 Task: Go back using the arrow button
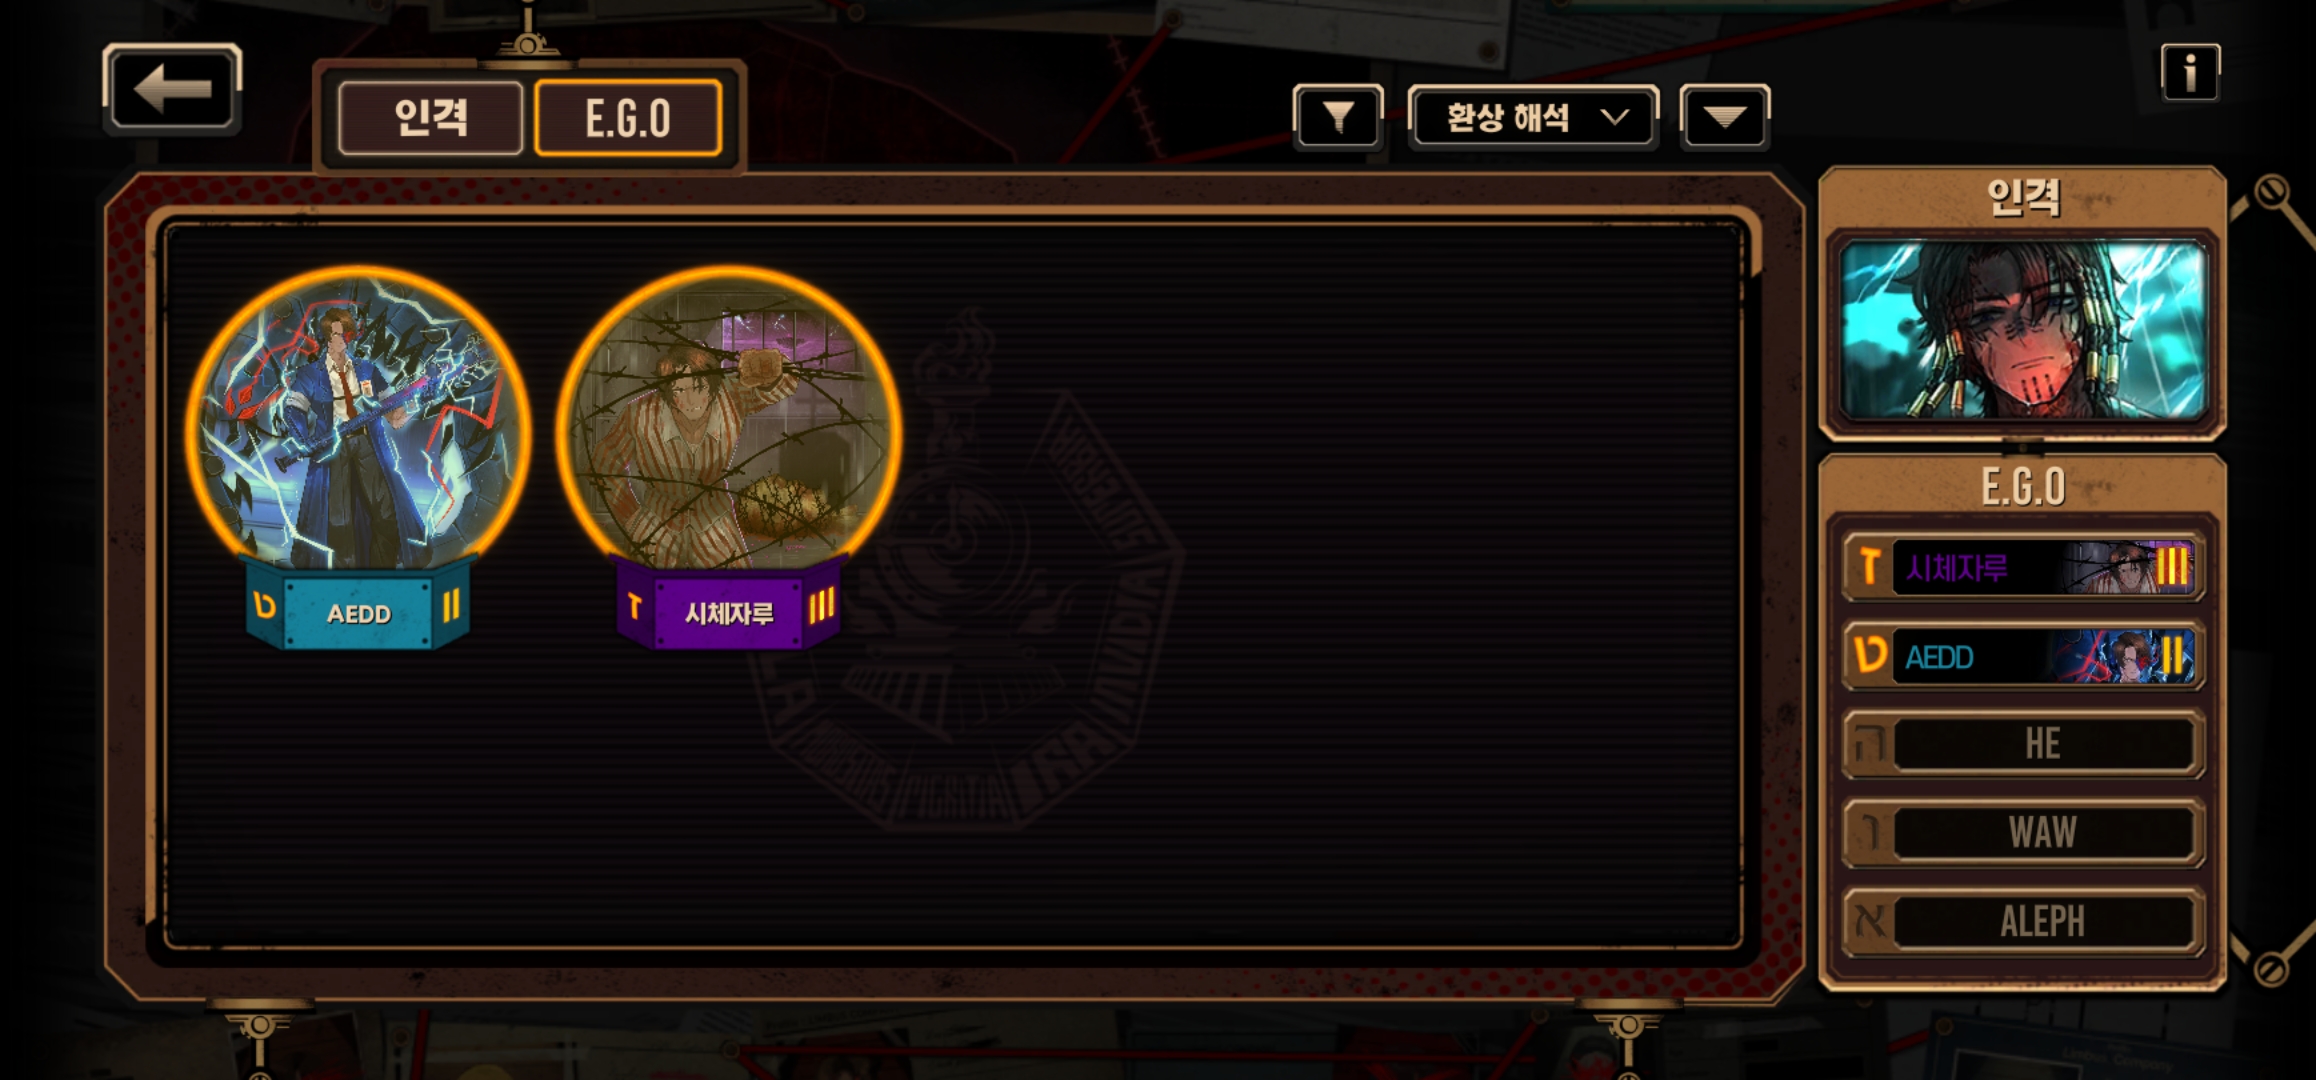(172, 88)
